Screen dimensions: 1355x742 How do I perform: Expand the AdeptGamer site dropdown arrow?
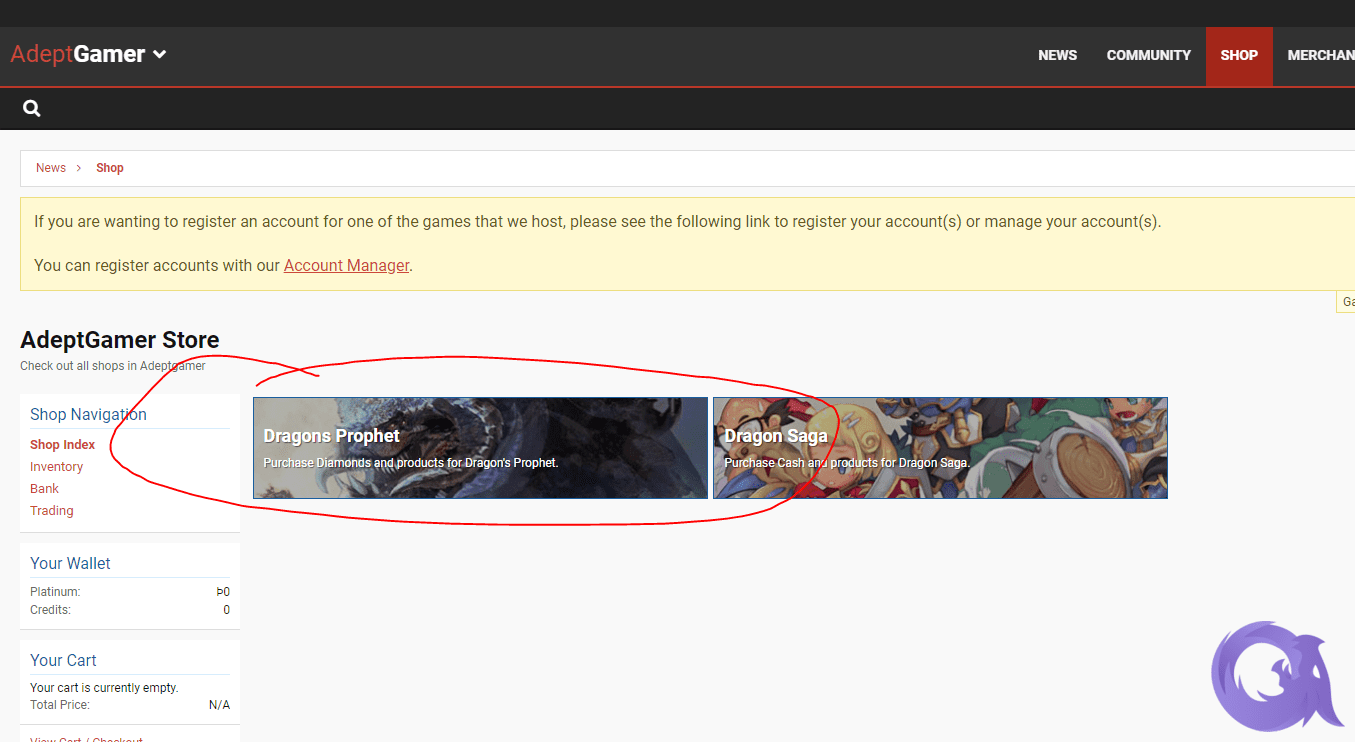point(159,55)
